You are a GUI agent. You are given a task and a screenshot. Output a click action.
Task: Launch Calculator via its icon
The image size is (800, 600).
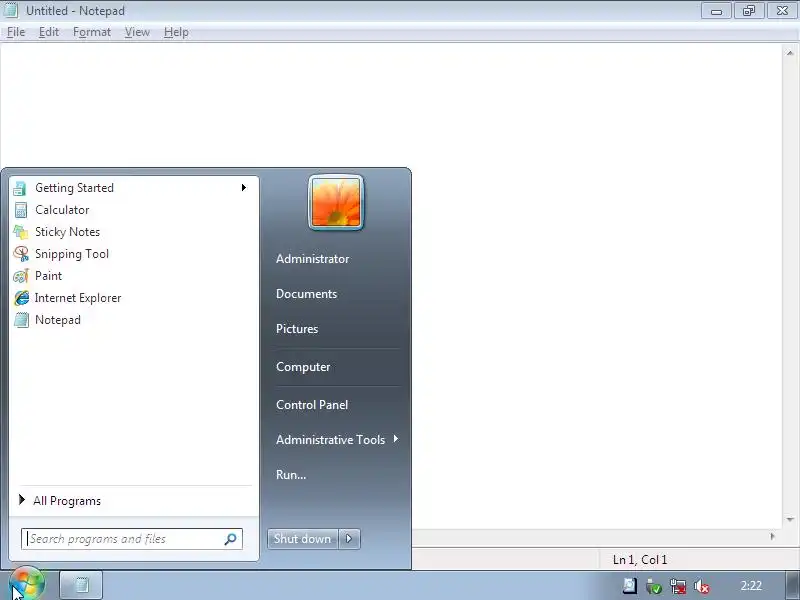pyautogui.click(x=20, y=210)
